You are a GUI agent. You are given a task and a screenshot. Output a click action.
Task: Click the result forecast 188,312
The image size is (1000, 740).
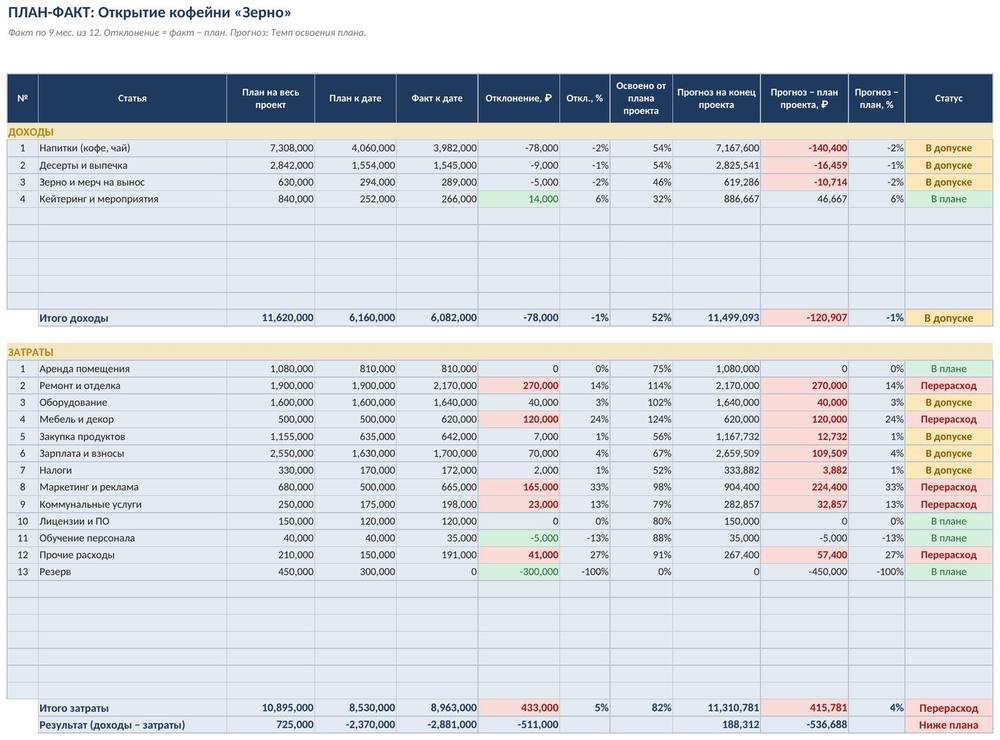716,725
